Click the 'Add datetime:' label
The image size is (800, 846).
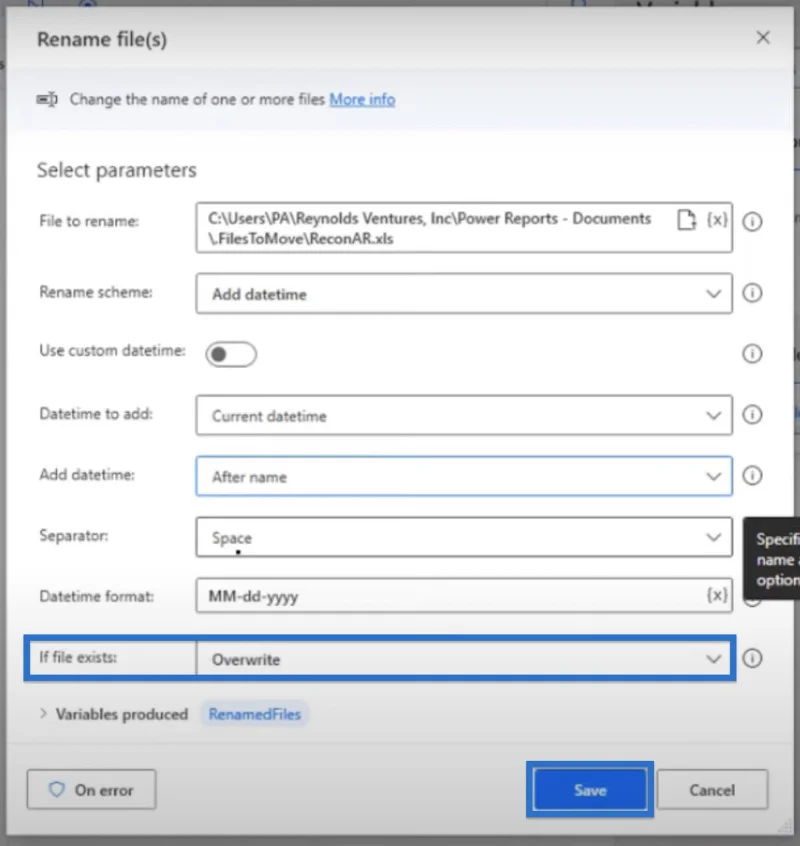(87, 475)
